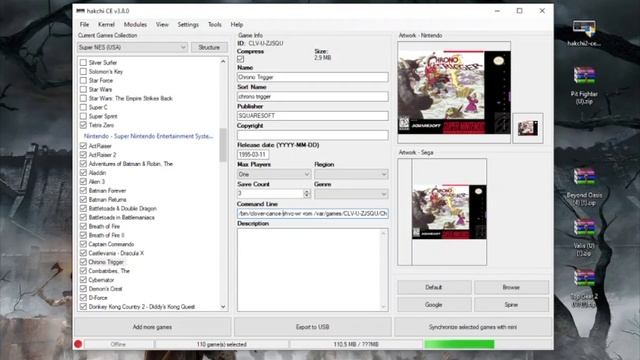
Task: Click the game list scroll-up arrow
Action: pos(223,62)
